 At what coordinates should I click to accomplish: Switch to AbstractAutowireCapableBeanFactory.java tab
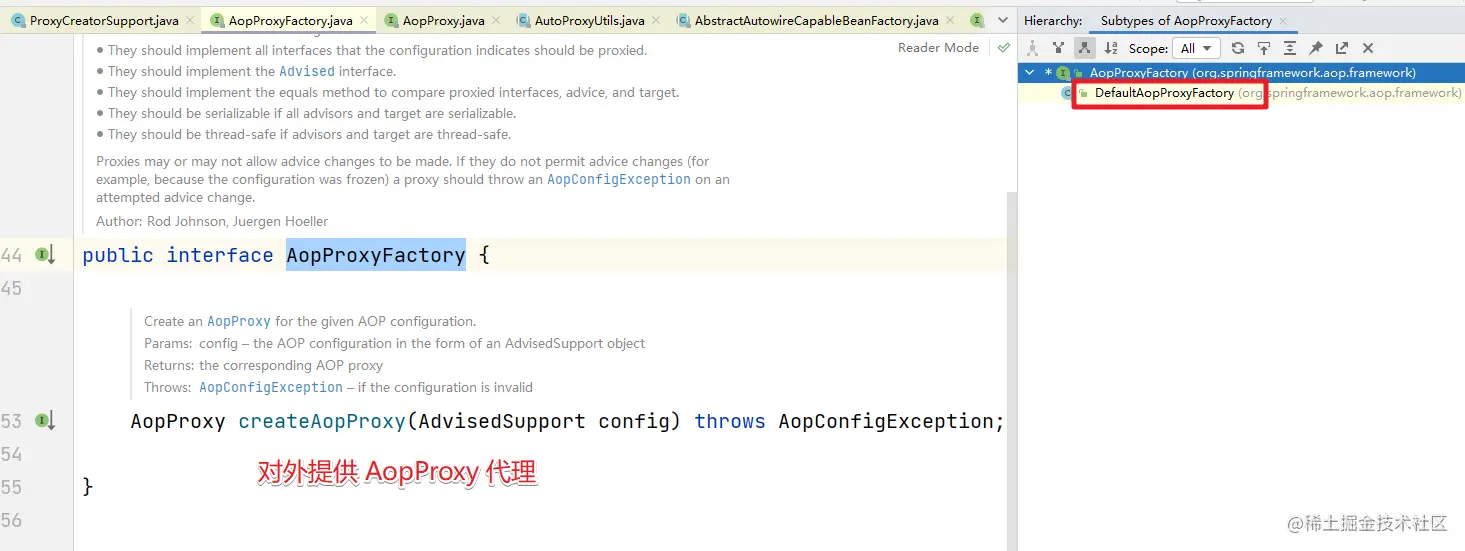click(817, 20)
